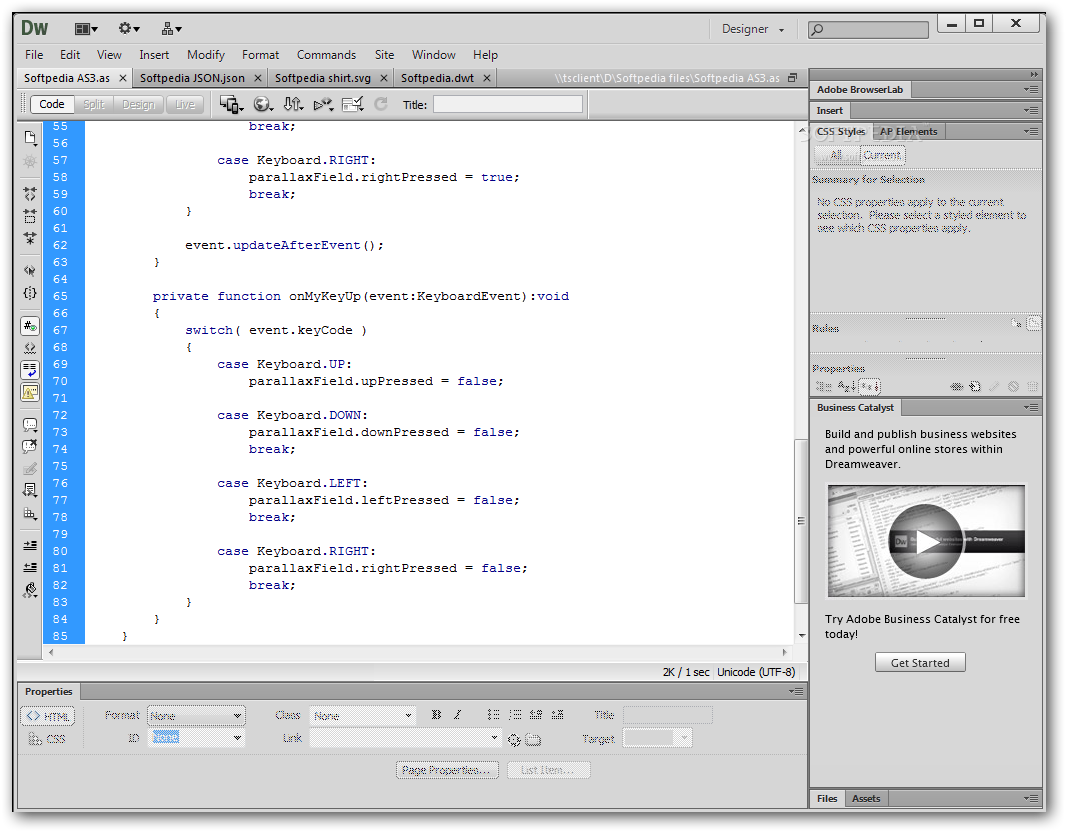1066x832 pixels.
Task: Click the Remove Comment icon
Action: click(x=30, y=447)
